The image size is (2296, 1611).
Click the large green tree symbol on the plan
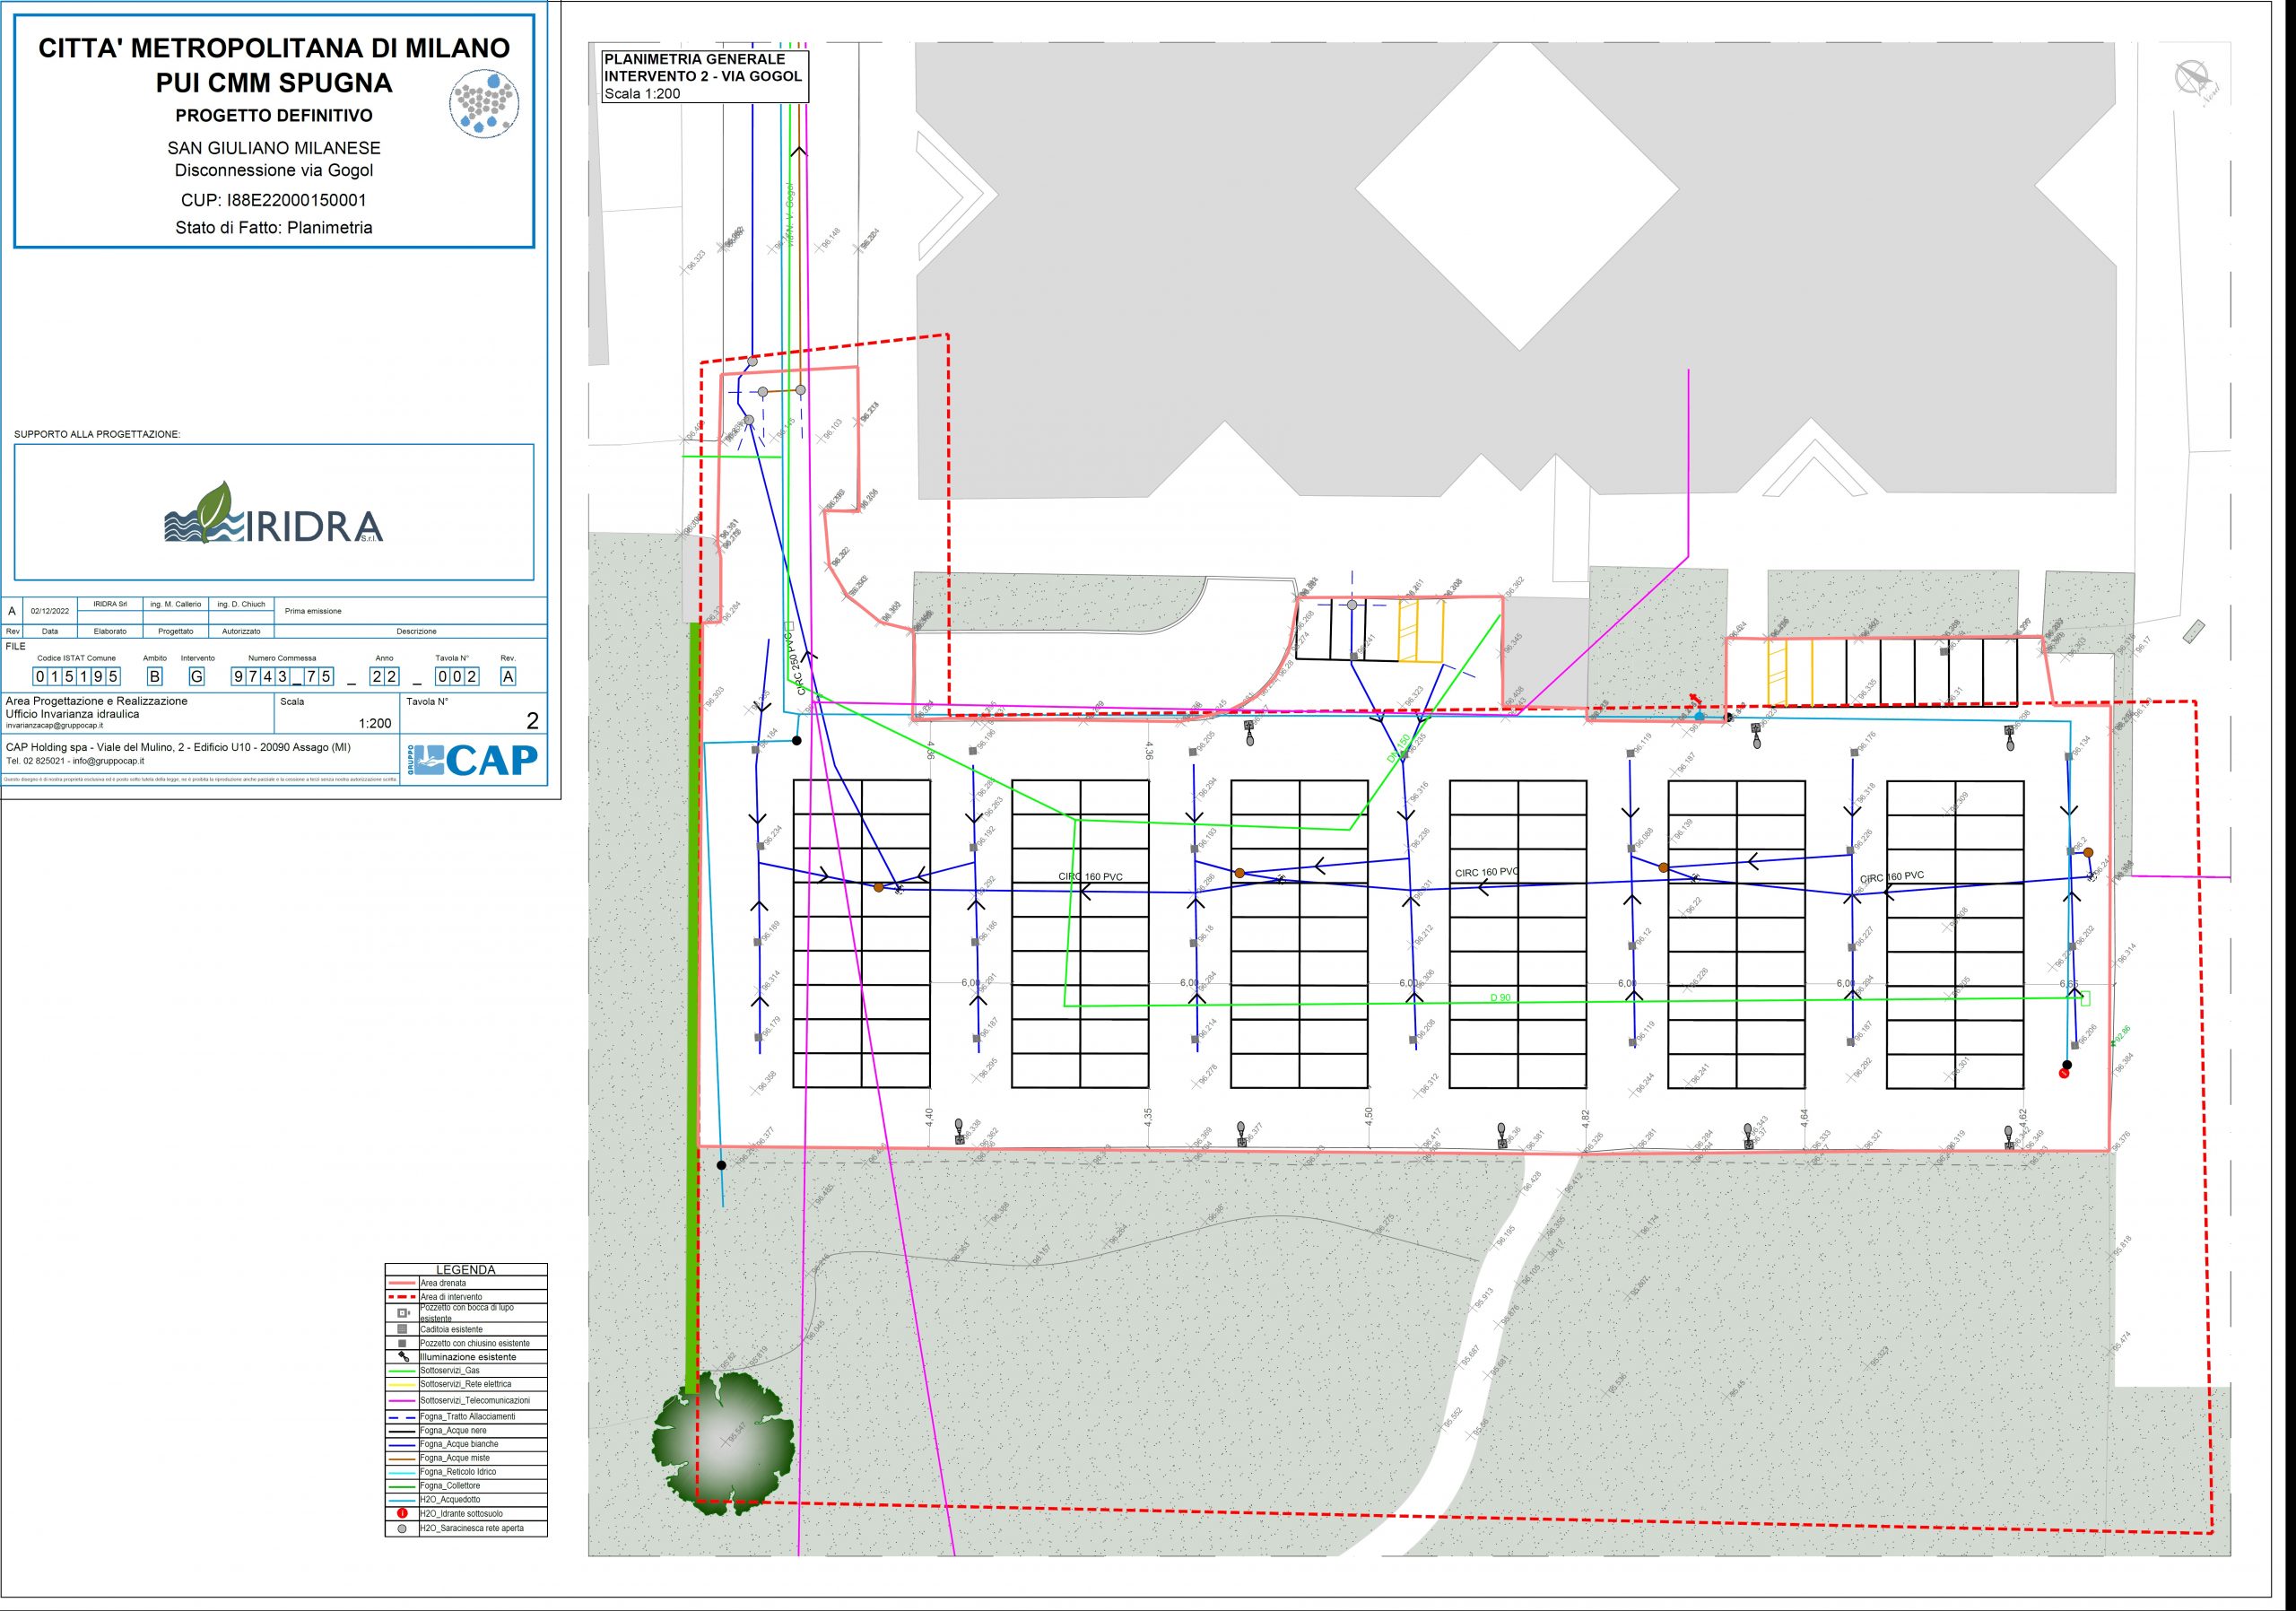click(x=723, y=1442)
